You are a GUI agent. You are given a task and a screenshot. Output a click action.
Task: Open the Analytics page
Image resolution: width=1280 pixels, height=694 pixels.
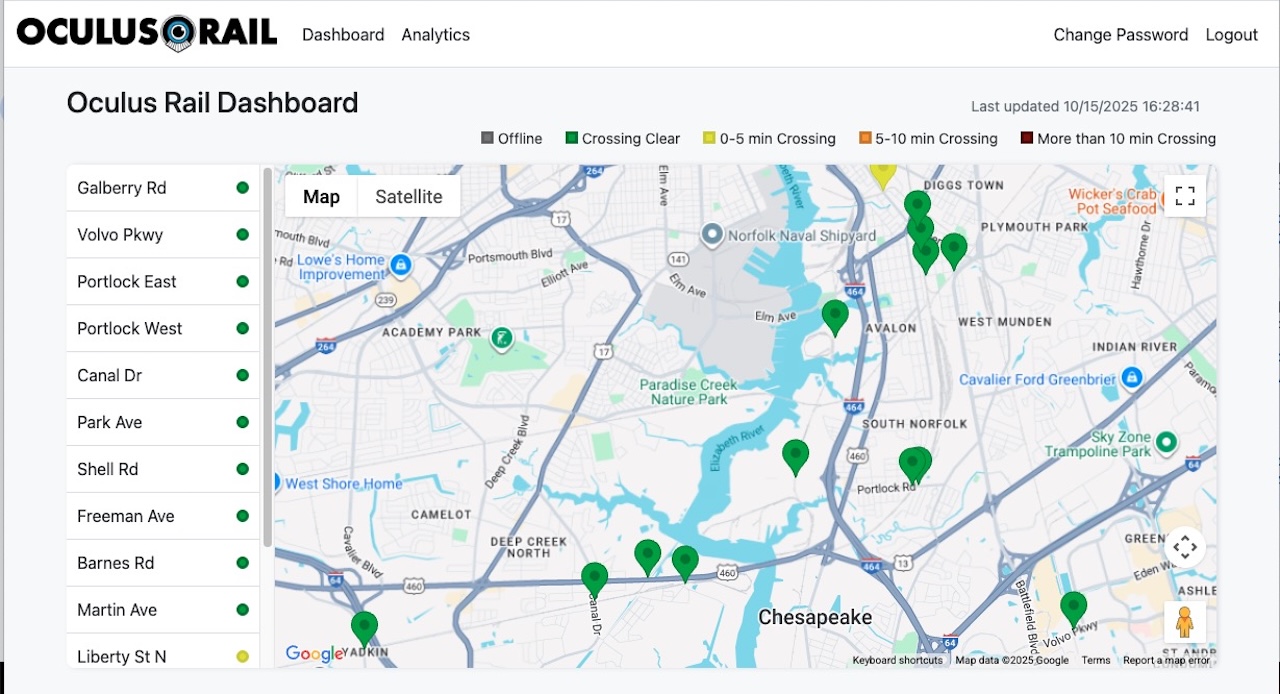pos(435,35)
